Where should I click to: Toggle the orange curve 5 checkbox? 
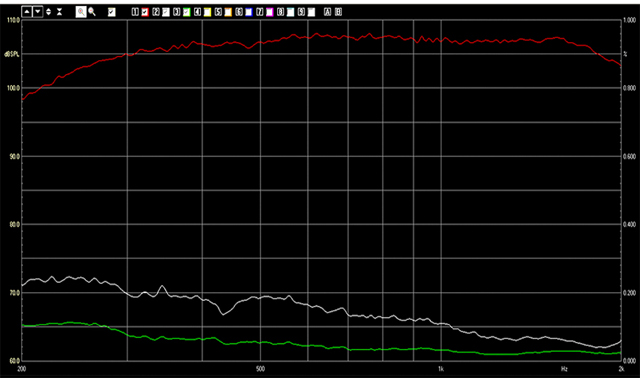click(228, 12)
